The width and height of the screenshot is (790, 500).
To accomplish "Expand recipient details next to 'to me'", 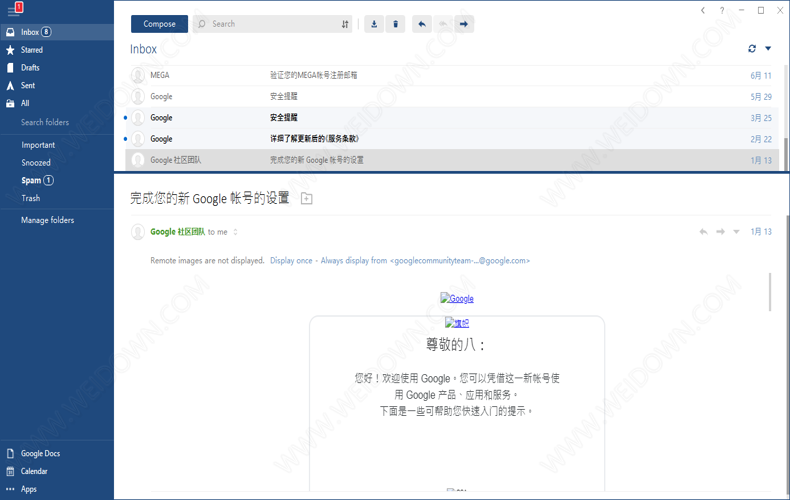I will coord(235,232).
